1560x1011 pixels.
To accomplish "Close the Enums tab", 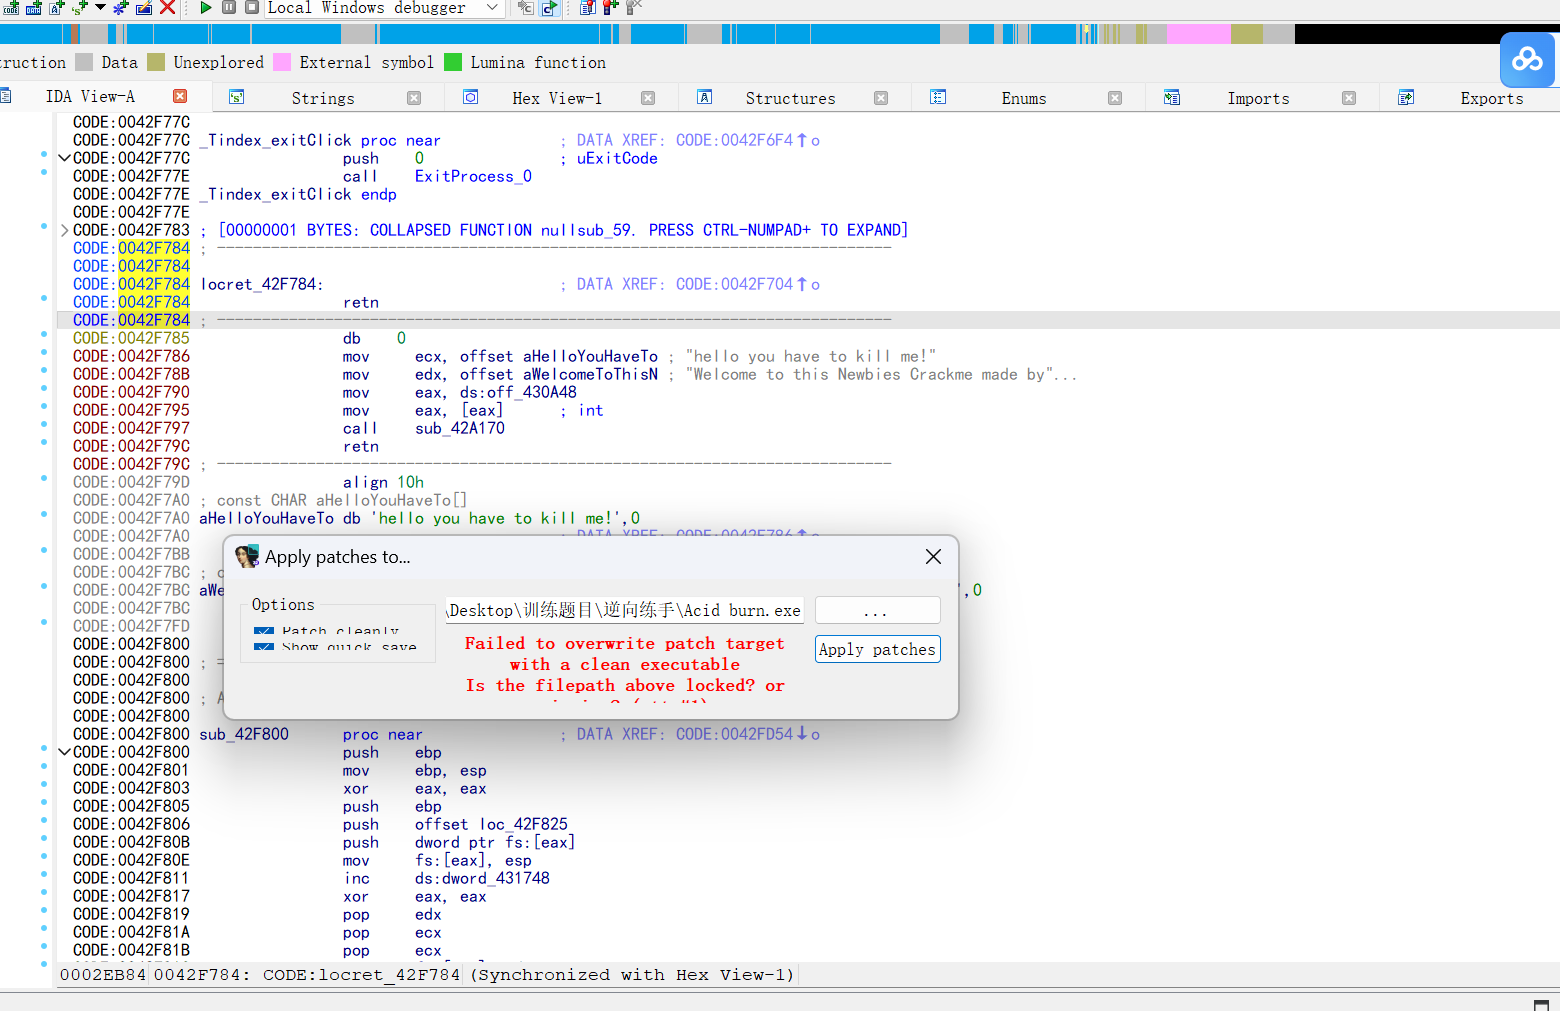I will (1115, 98).
